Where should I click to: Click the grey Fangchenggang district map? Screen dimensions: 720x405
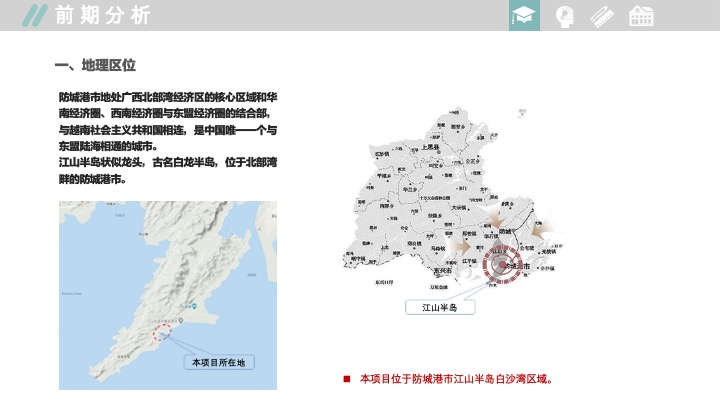pos(452,197)
